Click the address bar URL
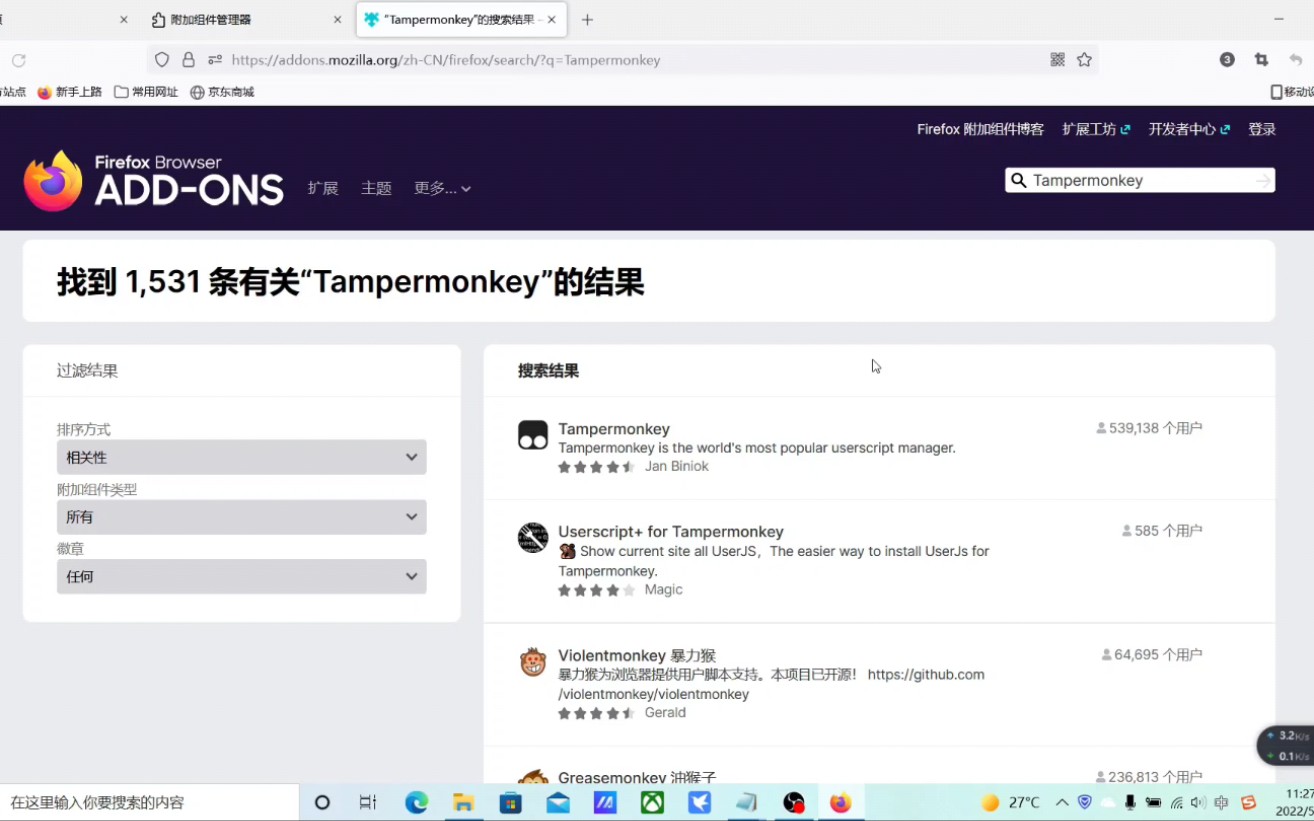1314x821 pixels. pos(446,60)
